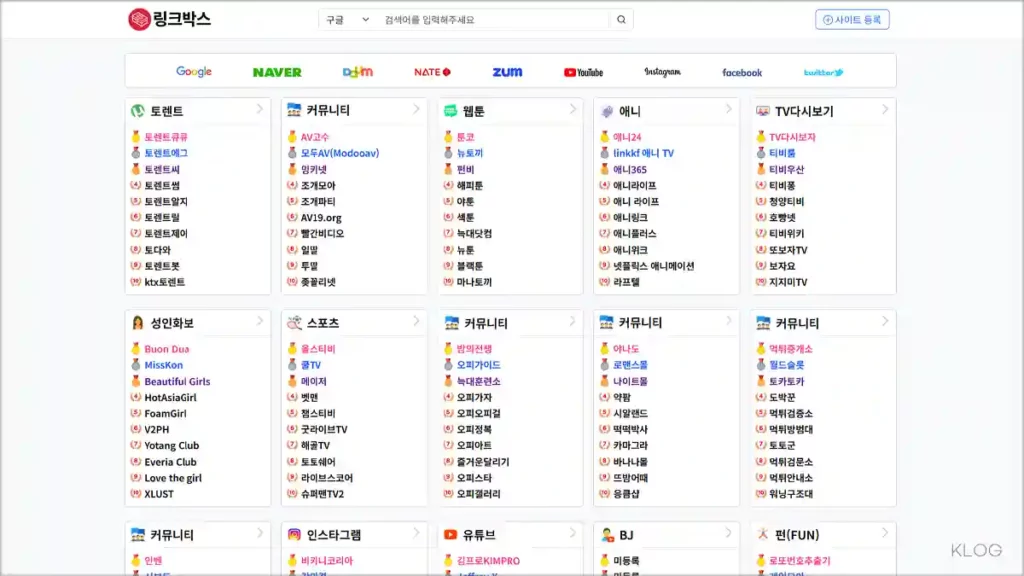1024x576 pixels.
Task: Focus the 검색어를 입력해주세요 search field
Action: pos(495,20)
